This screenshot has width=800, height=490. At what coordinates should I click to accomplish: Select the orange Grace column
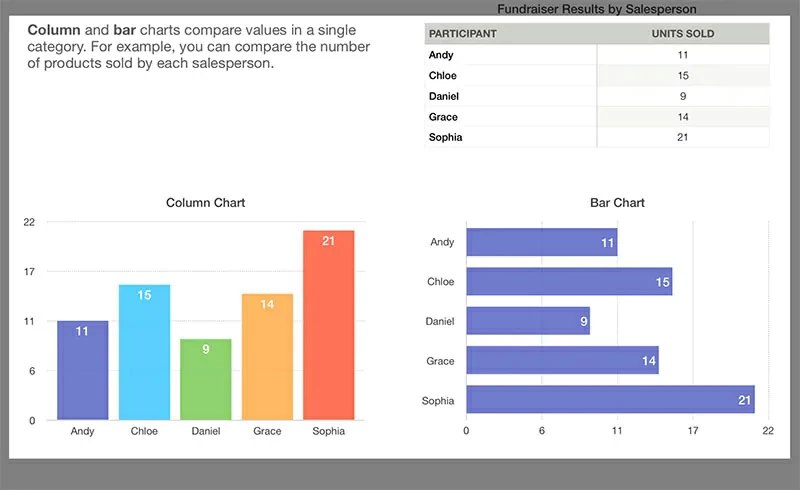coord(267,357)
